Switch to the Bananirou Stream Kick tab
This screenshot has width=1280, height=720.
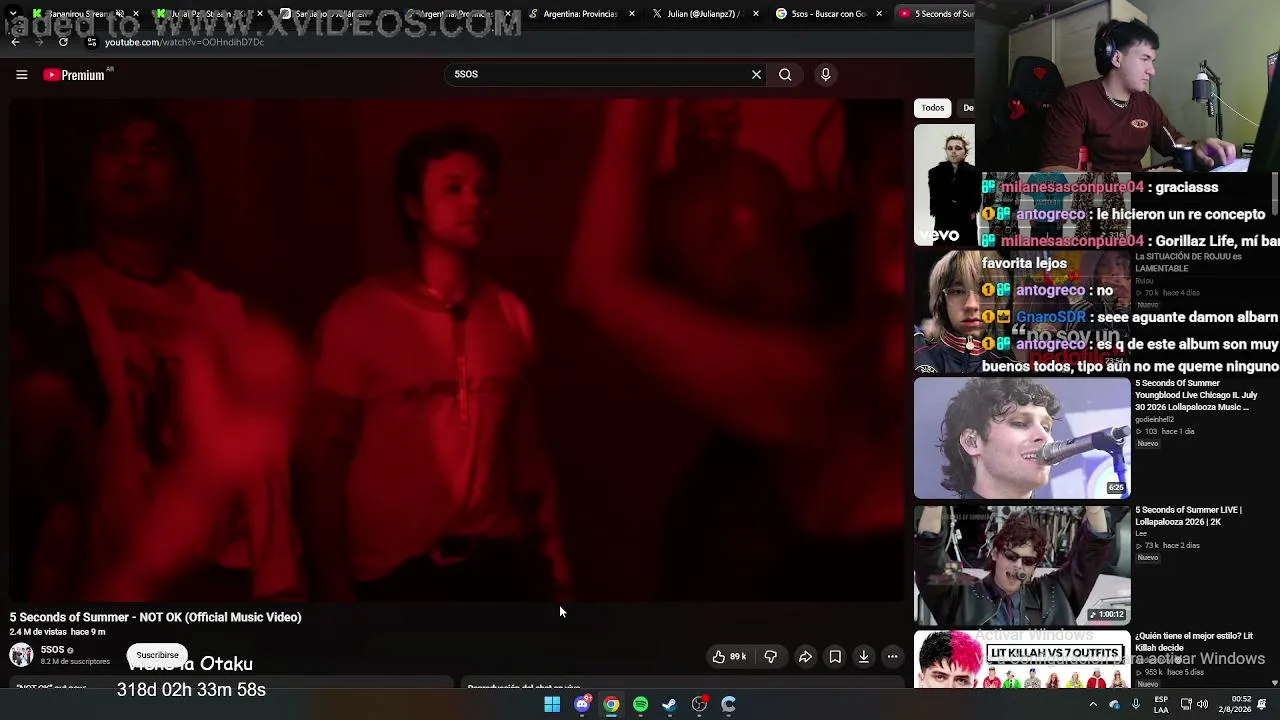pos(84,14)
